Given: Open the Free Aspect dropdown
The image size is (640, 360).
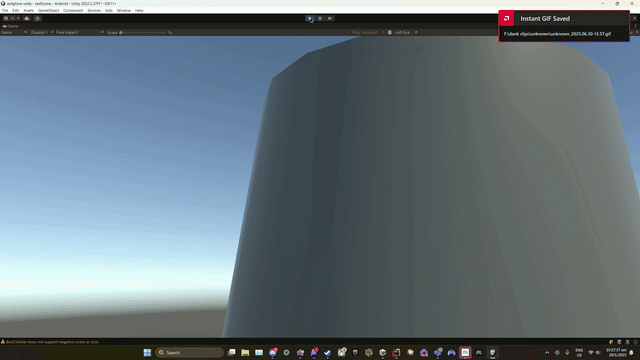Looking at the screenshot, I should [x=80, y=32].
